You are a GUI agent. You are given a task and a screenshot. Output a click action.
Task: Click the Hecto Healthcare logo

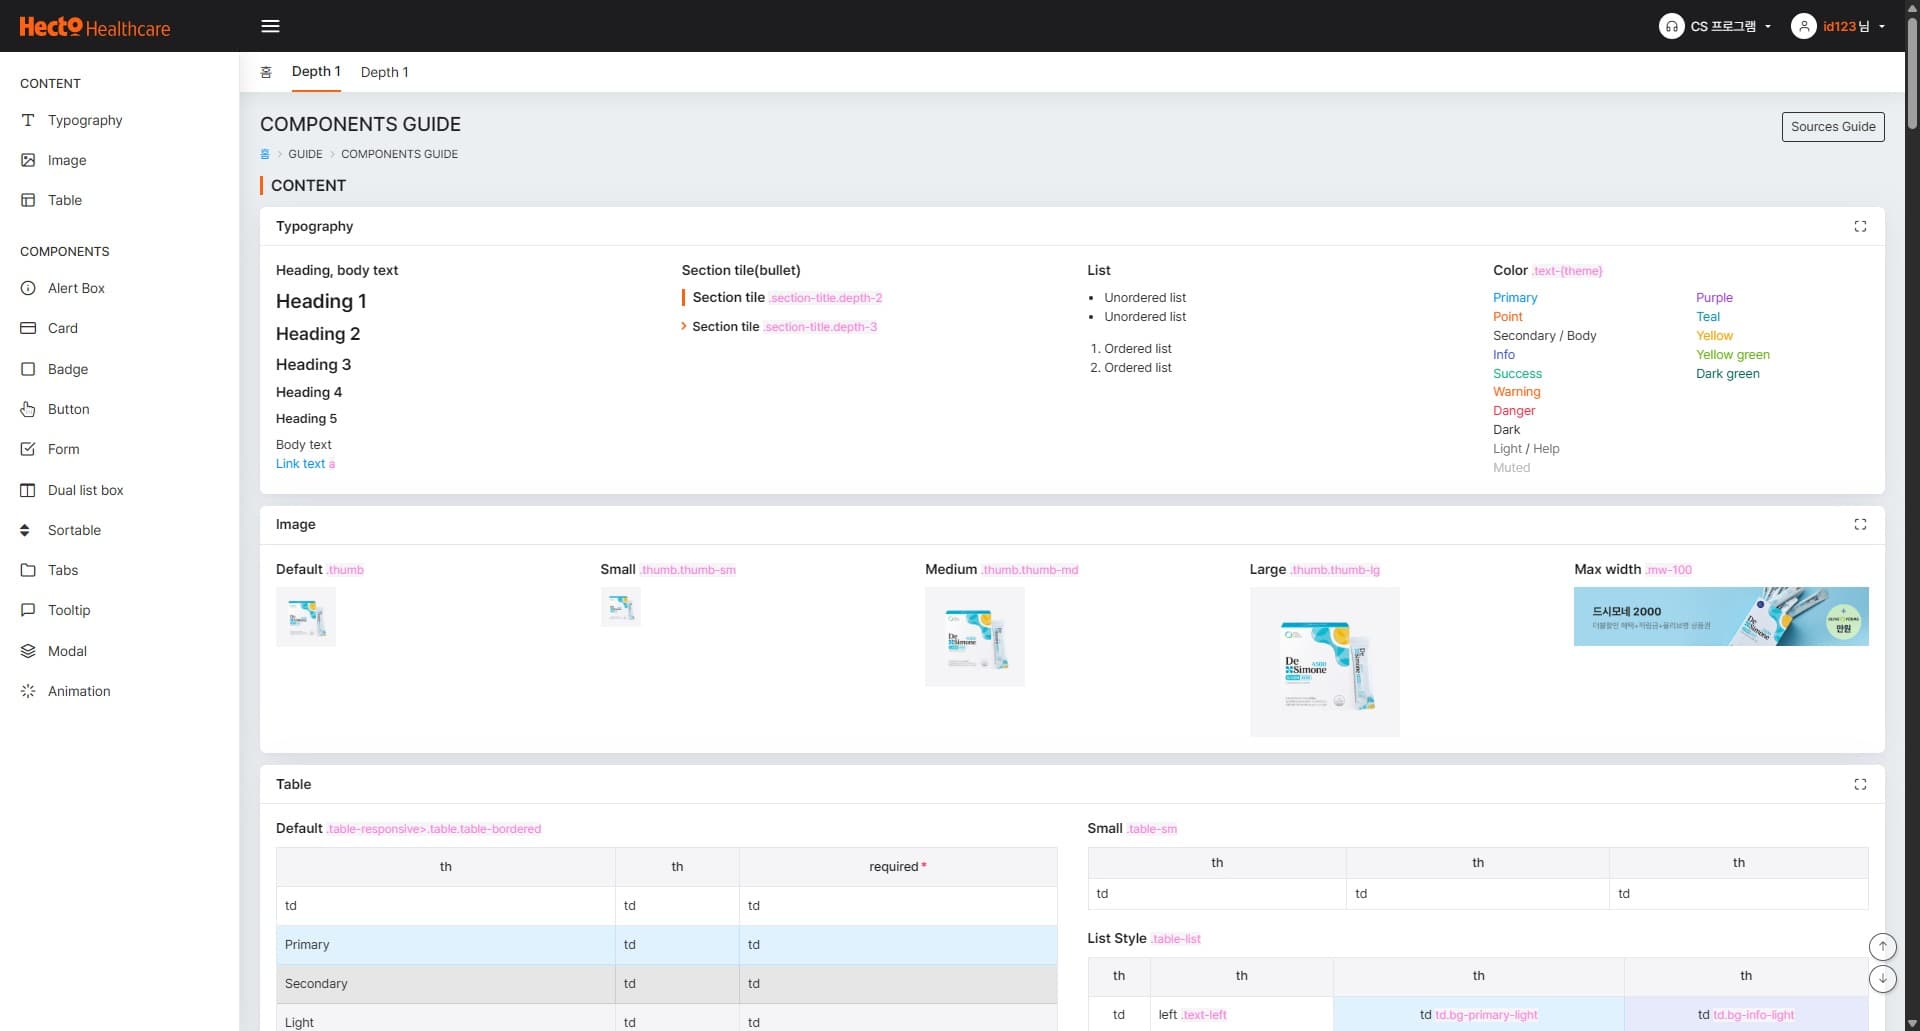tap(95, 27)
